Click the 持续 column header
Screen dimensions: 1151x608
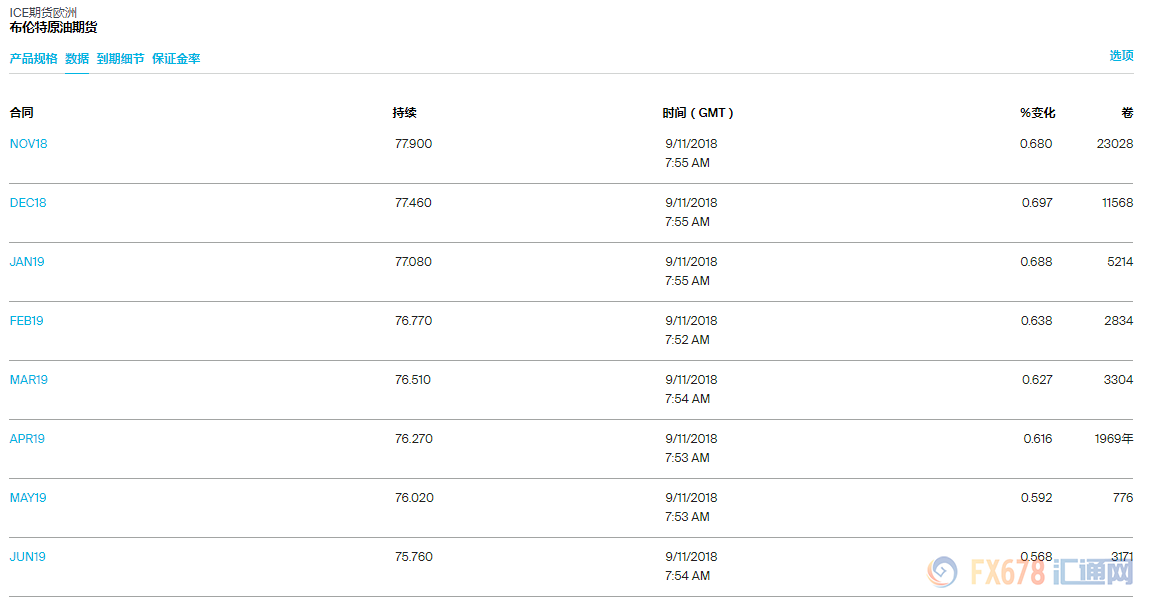tap(404, 113)
